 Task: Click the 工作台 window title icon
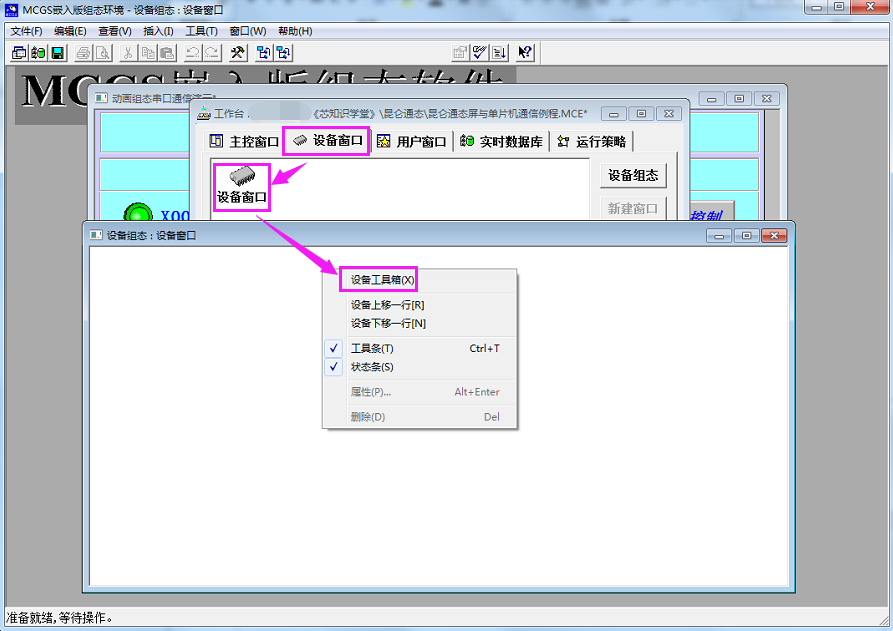tap(203, 114)
